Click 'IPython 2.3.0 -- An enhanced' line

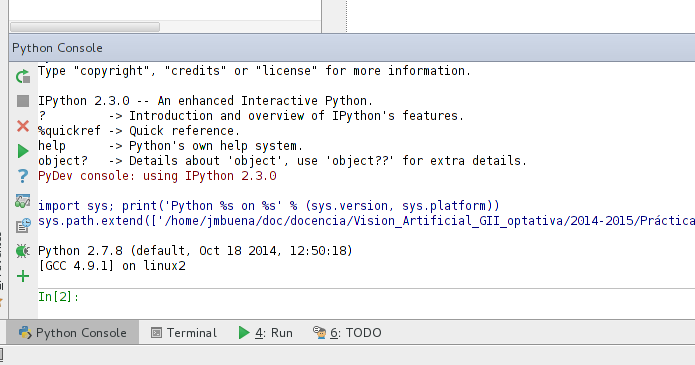click(x=206, y=101)
